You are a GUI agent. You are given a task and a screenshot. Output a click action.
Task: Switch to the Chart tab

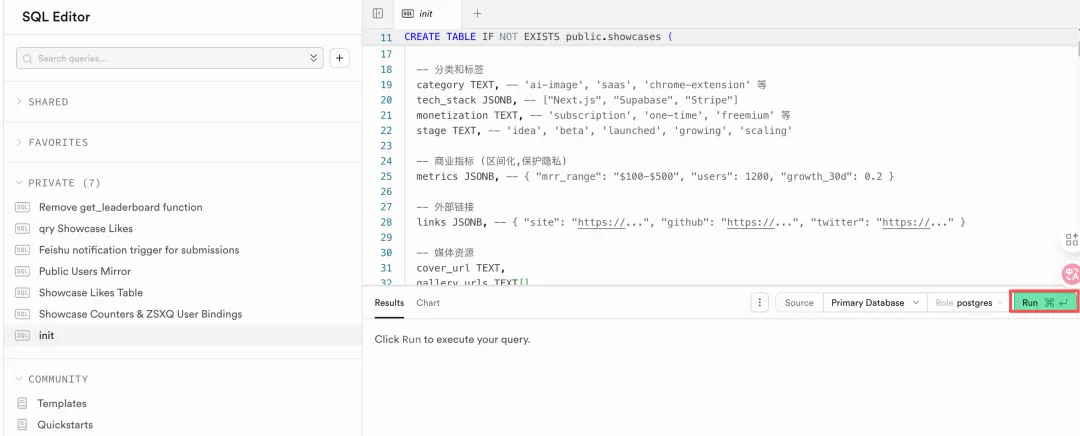tap(428, 302)
